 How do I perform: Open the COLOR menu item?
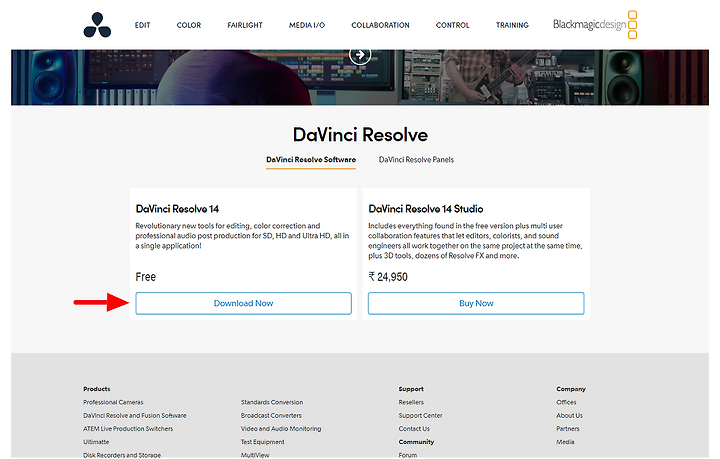189,25
